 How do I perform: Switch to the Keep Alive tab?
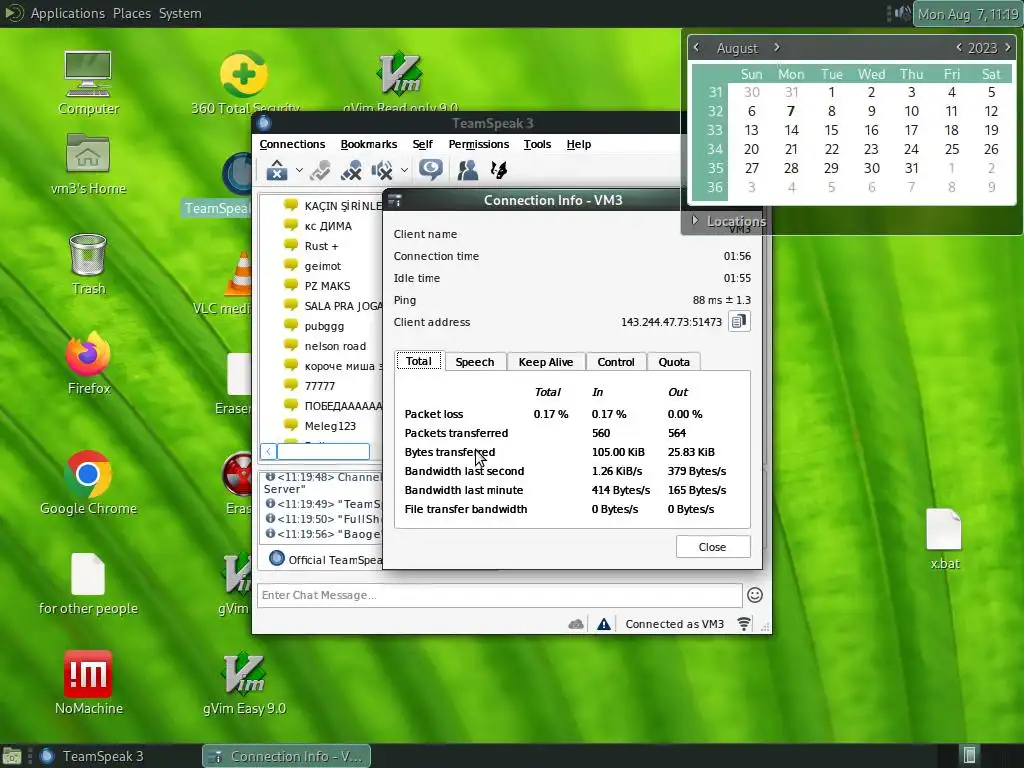click(546, 362)
